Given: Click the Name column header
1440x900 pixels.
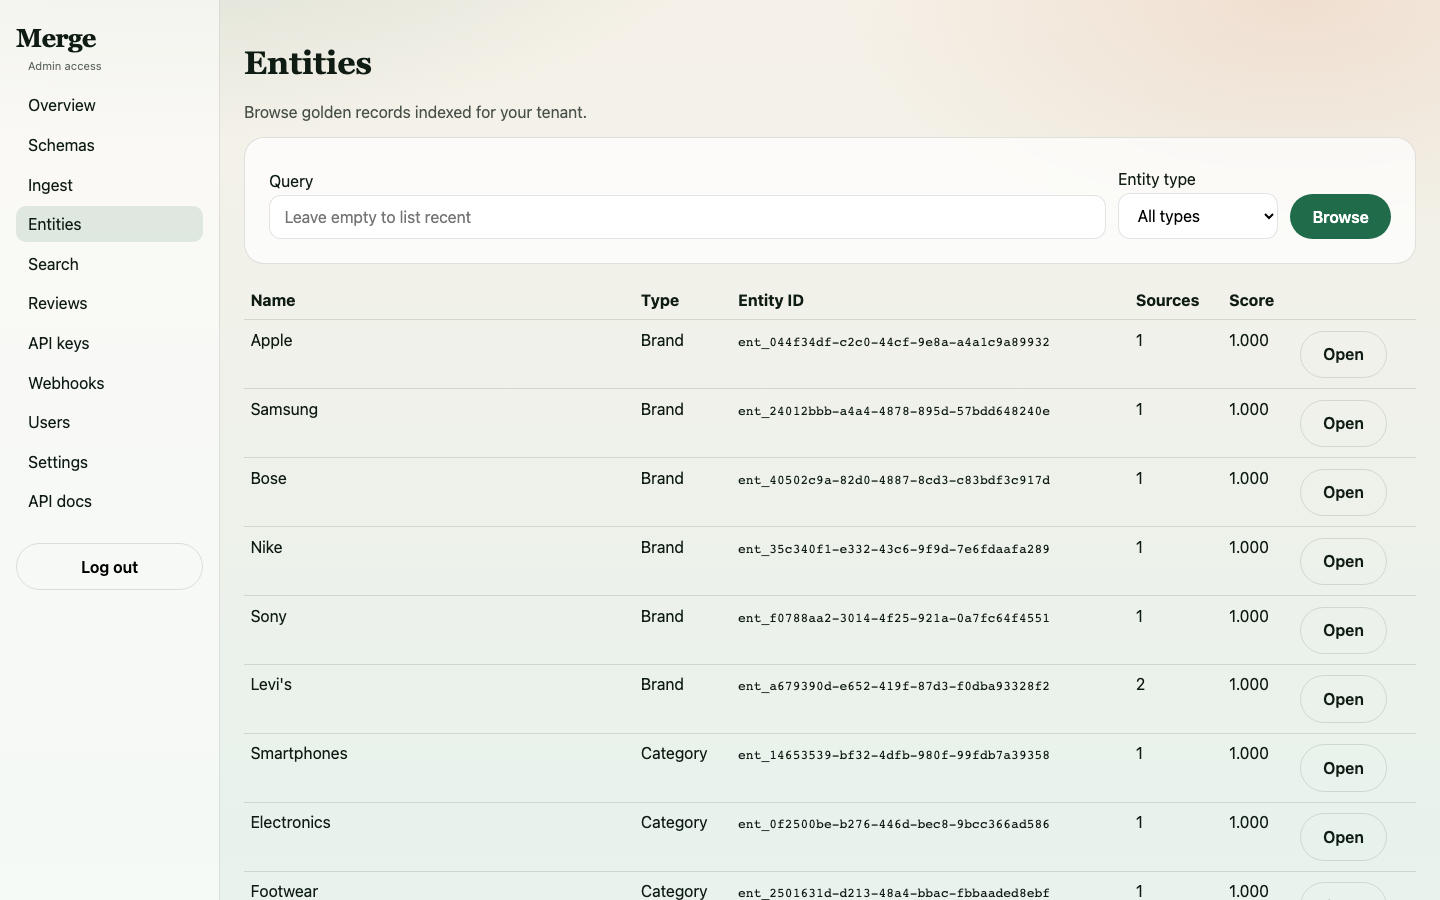Looking at the screenshot, I should (273, 300).
